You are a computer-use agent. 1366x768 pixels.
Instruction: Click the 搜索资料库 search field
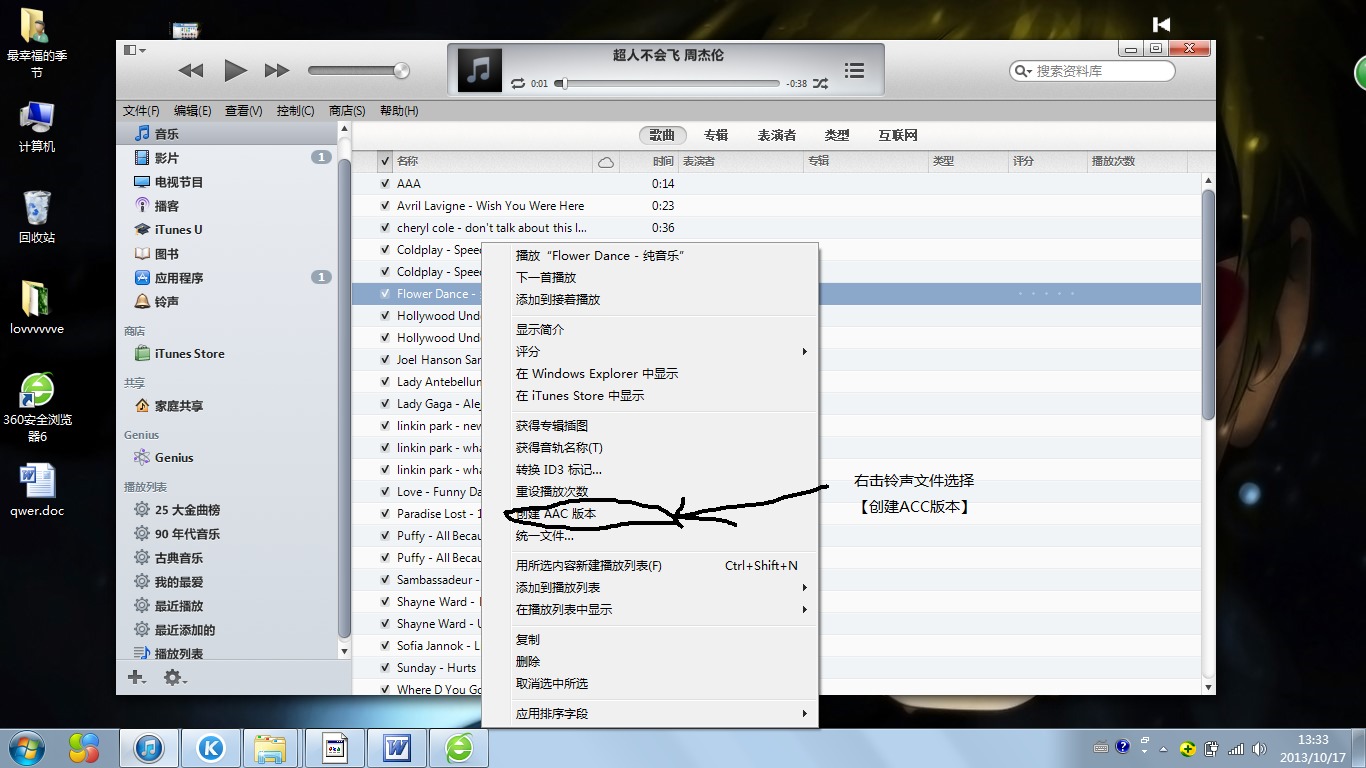tap(1092, 71)
